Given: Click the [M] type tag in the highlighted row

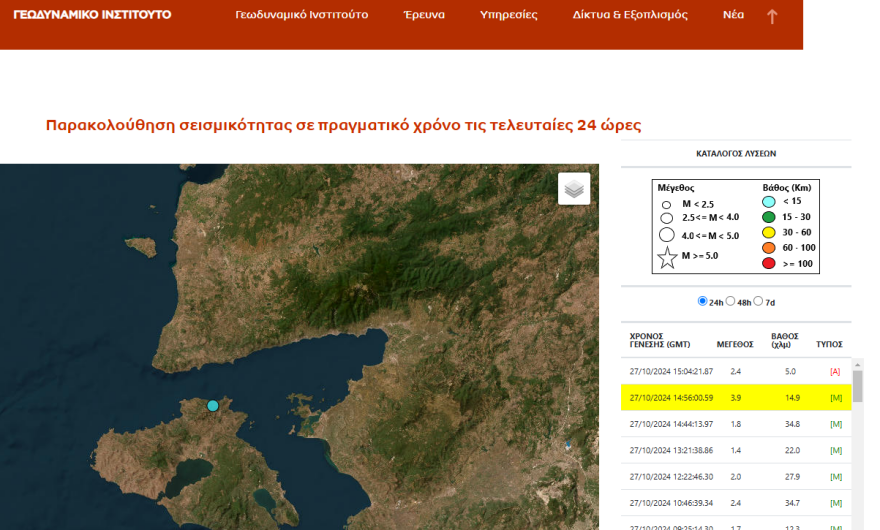Looking at the screenshot, I should click(836, 398).
